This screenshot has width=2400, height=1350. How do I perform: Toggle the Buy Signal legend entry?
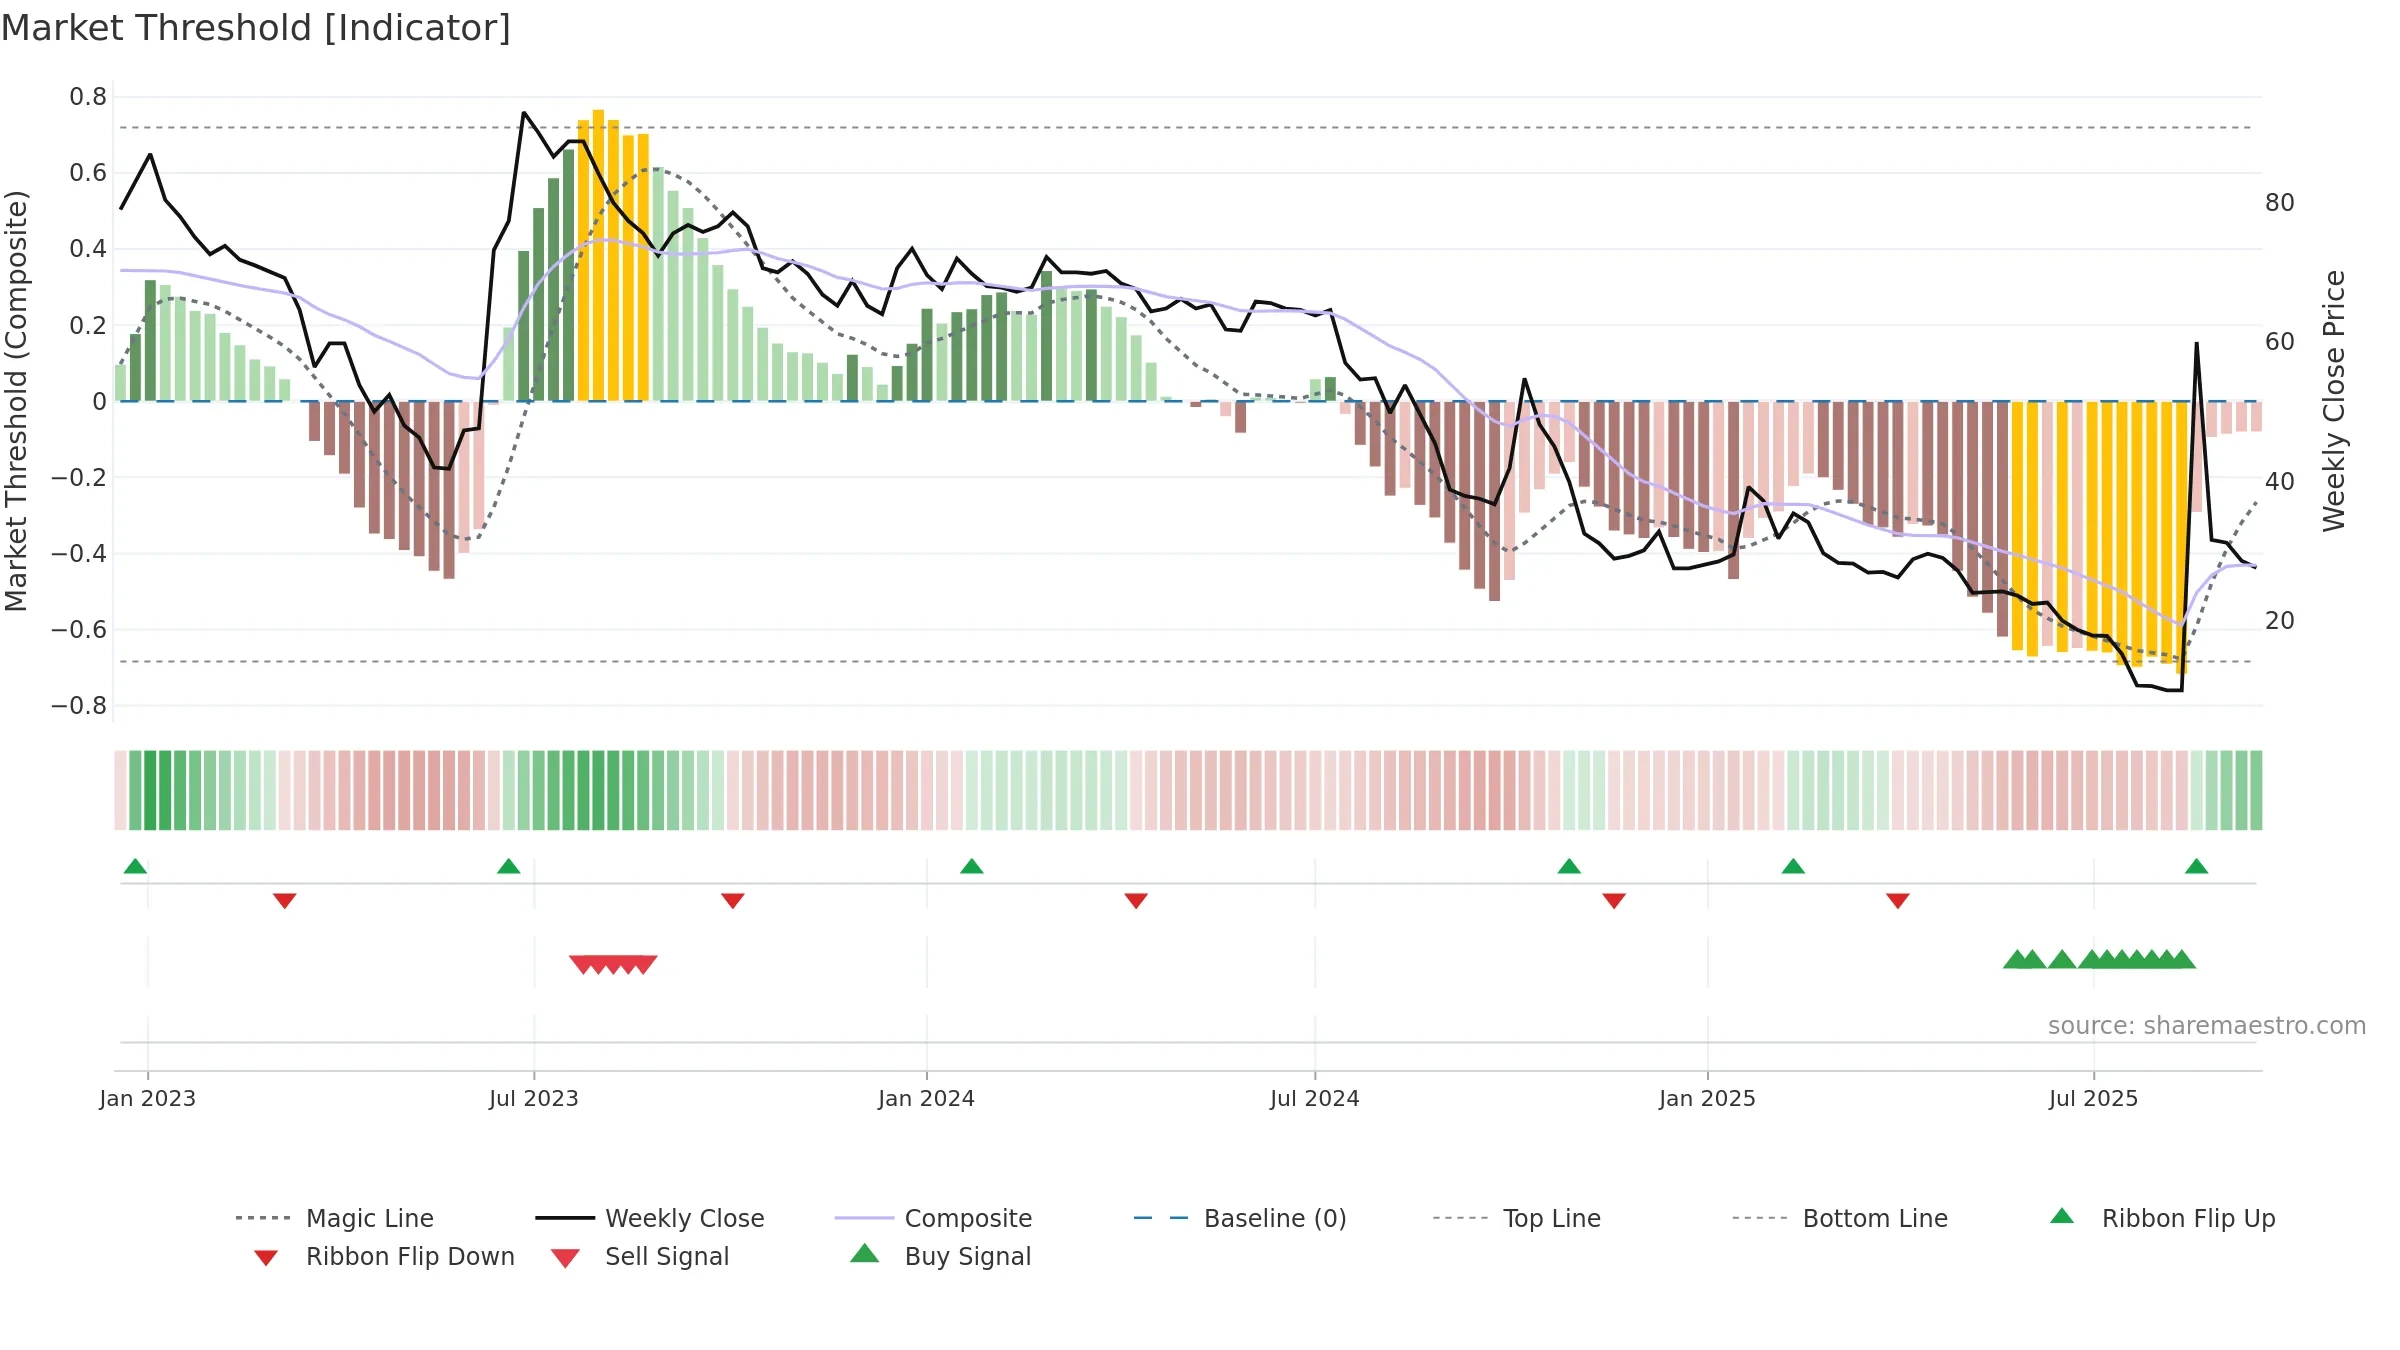click(940, 1256)
